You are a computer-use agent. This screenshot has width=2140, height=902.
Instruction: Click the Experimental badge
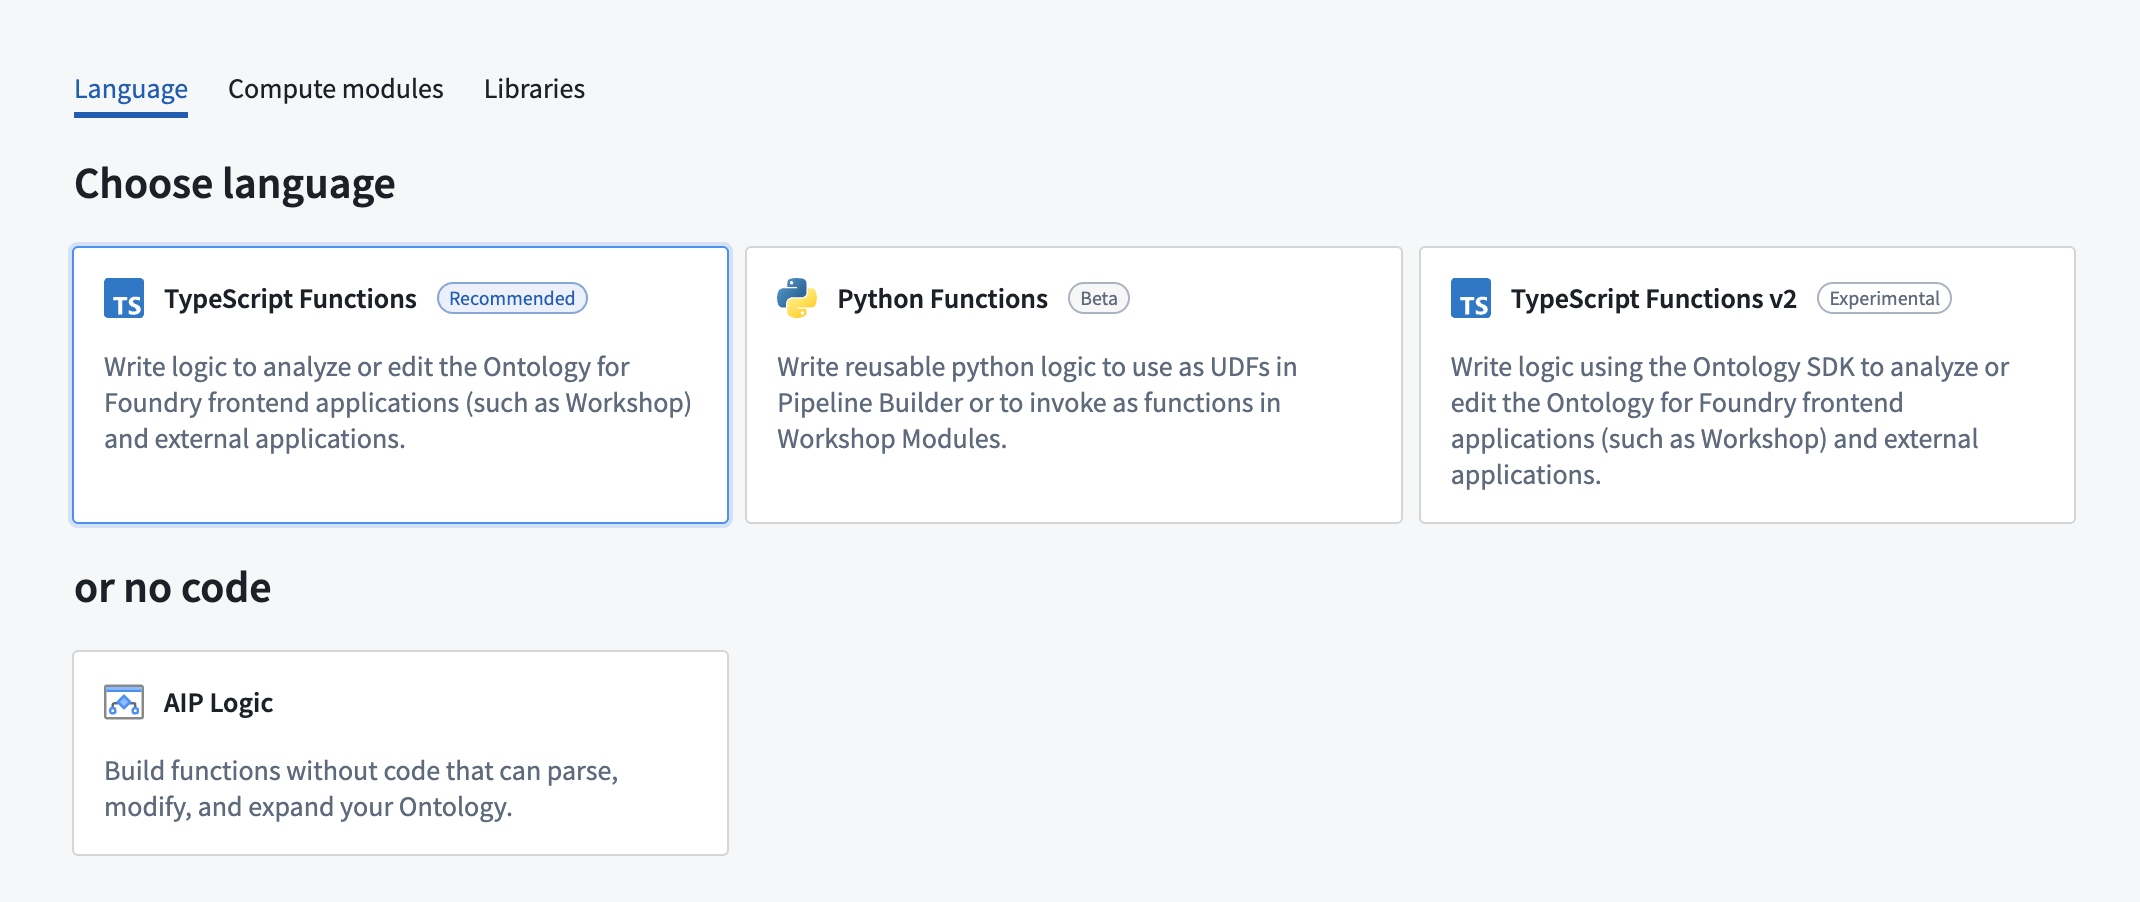tap(1883, 298)
